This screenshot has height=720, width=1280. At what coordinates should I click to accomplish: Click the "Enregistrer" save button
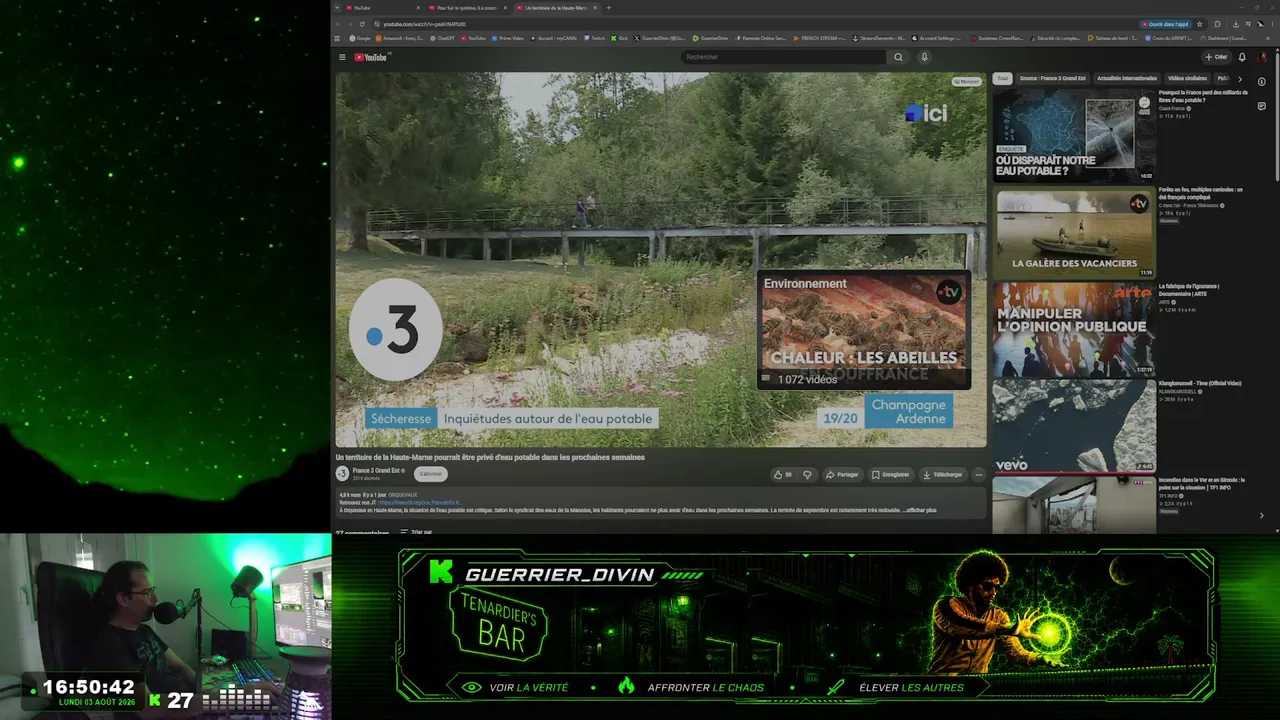click(x=890, y=474)
